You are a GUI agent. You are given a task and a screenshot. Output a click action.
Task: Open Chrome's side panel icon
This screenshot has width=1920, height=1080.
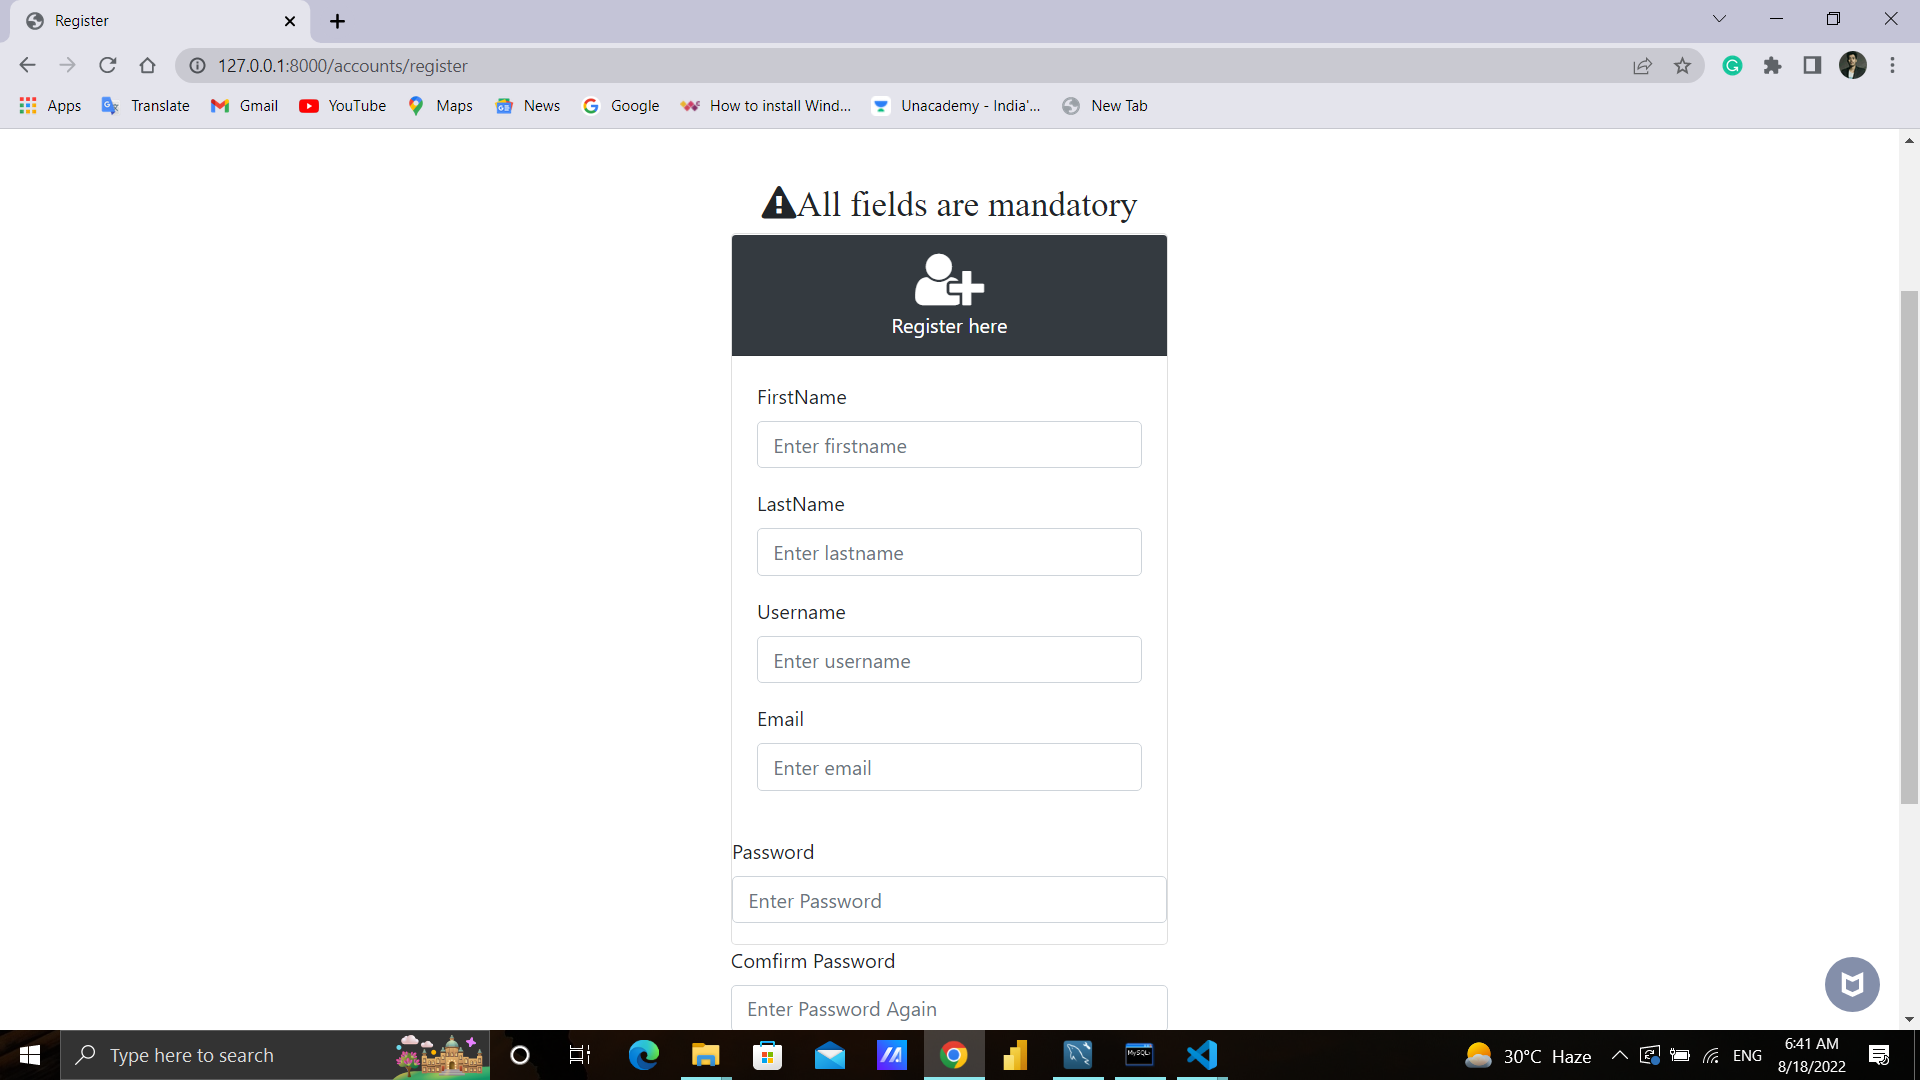pos(1813,65)
